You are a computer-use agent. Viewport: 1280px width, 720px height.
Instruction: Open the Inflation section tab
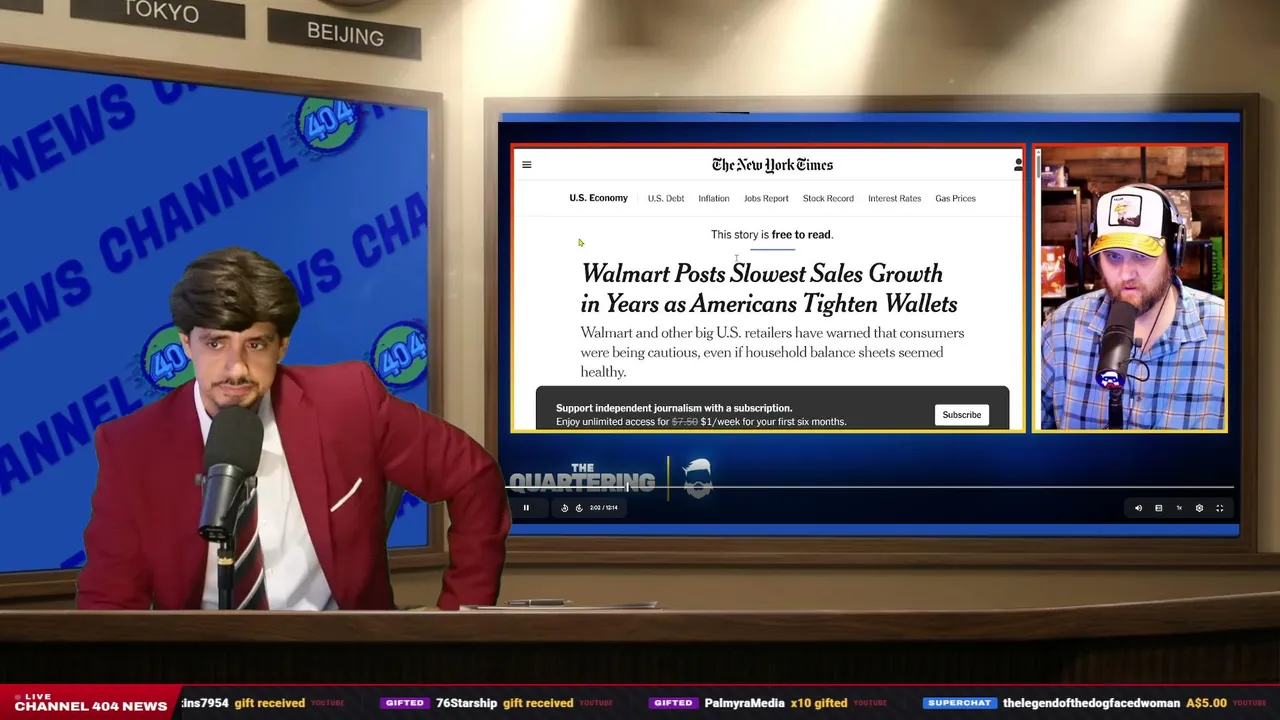(x=714, y=198)
